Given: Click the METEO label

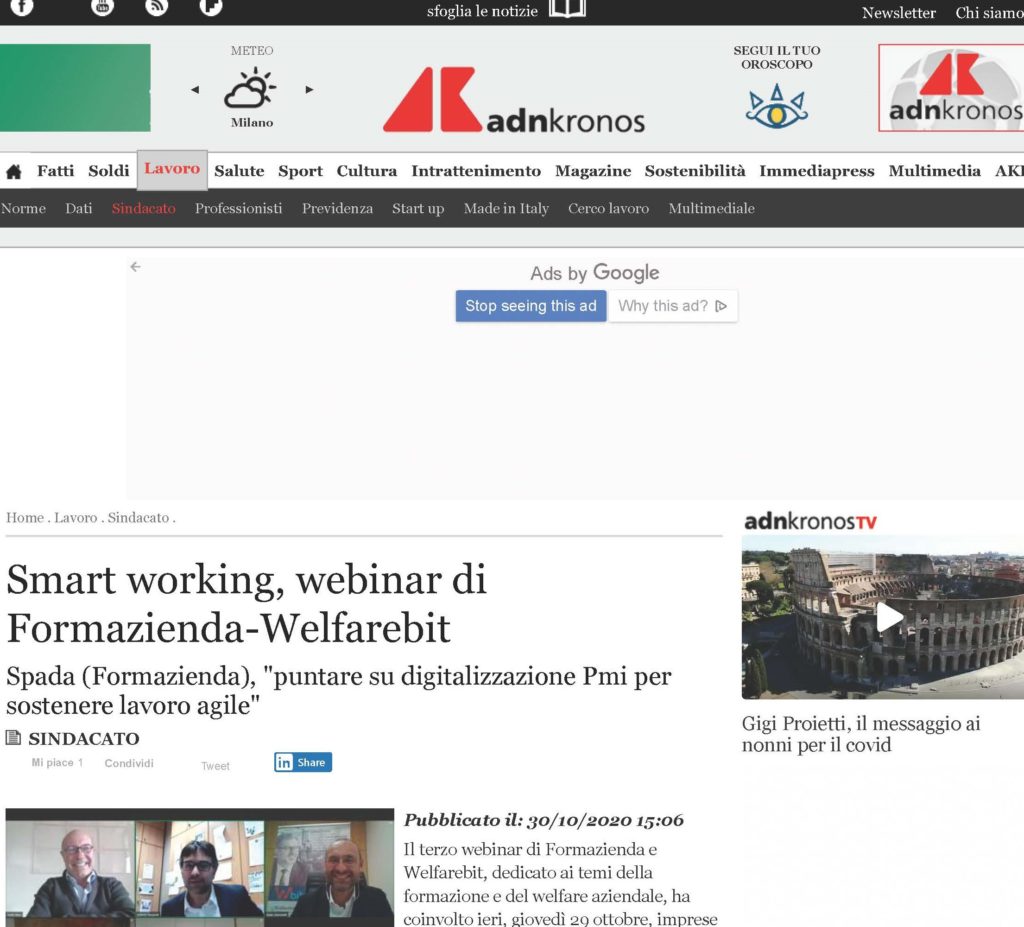Looking at the screenshot, I should pyautogui.click(x=251, y=50).
